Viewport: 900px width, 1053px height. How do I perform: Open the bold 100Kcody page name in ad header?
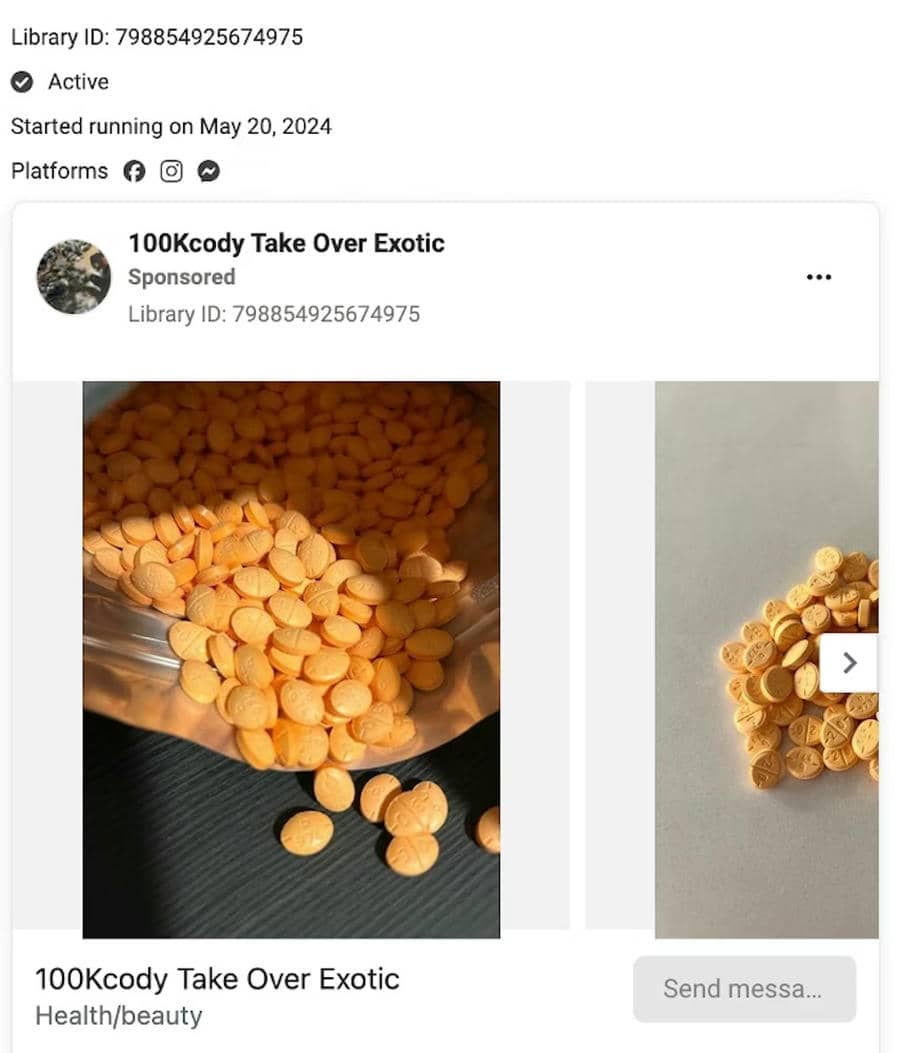(x=286, y=243)
